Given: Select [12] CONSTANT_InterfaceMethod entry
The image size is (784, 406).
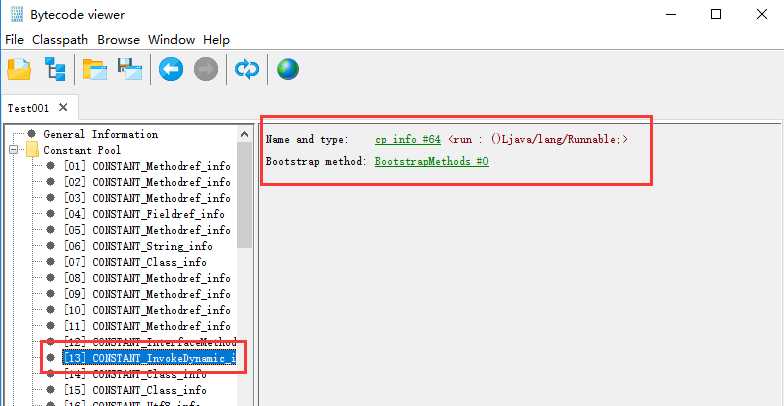Looking at the screenshot, I should 150,342.
